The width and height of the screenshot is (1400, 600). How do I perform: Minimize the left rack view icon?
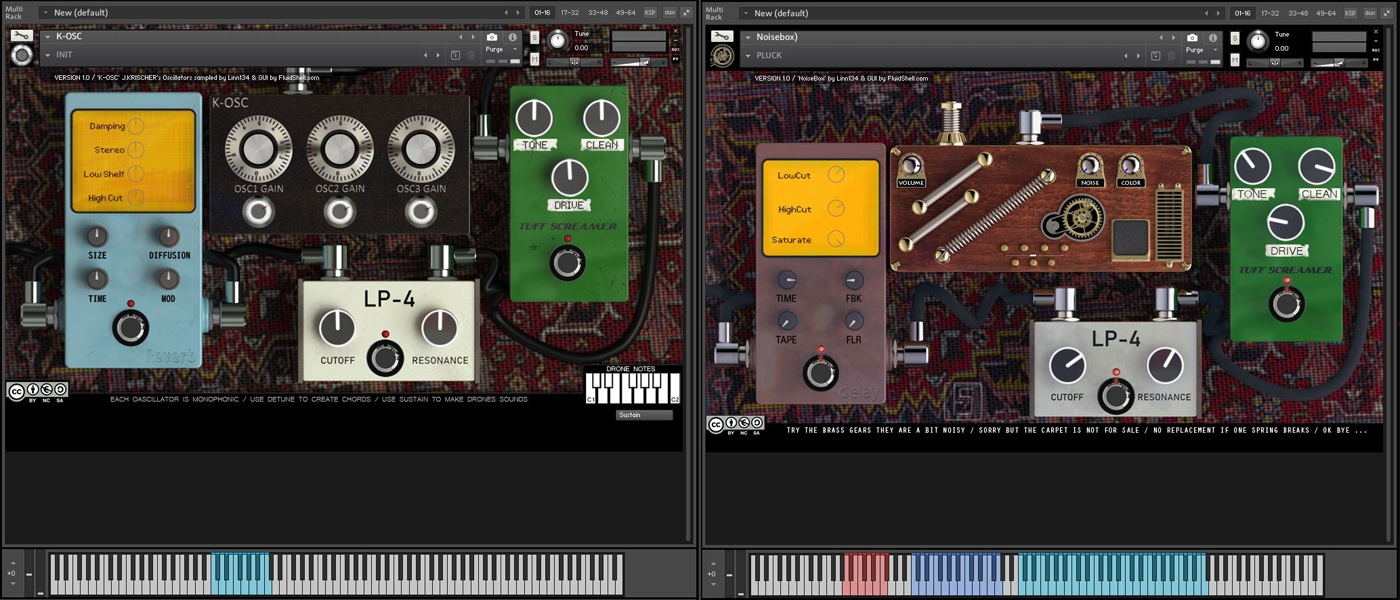[x=686, y=13]
